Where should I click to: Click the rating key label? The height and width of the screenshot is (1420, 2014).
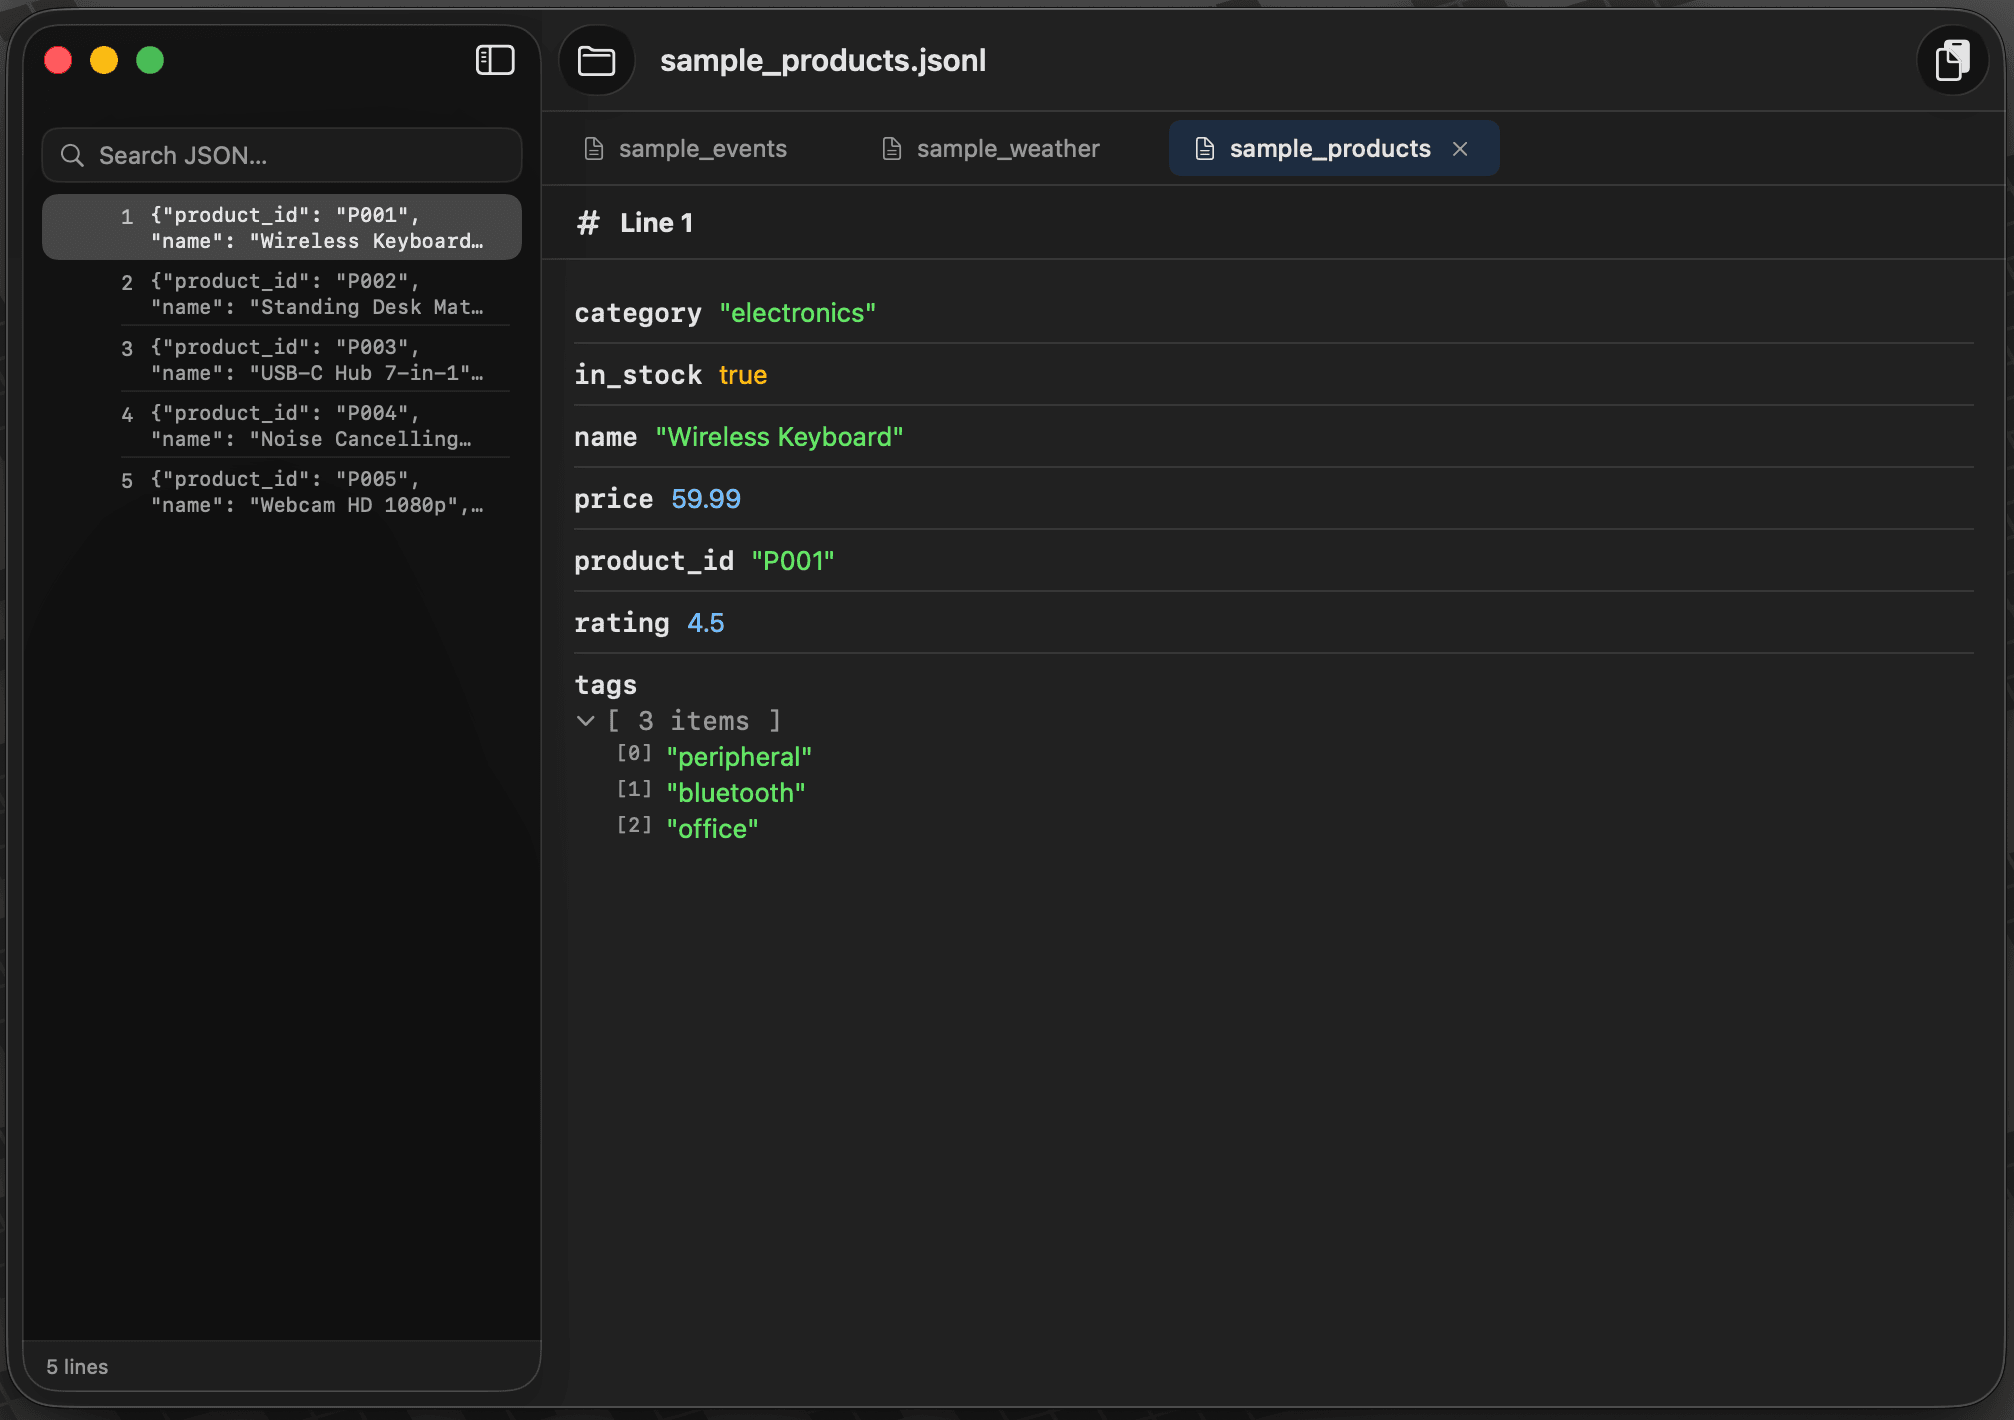[x=621, y=623]
